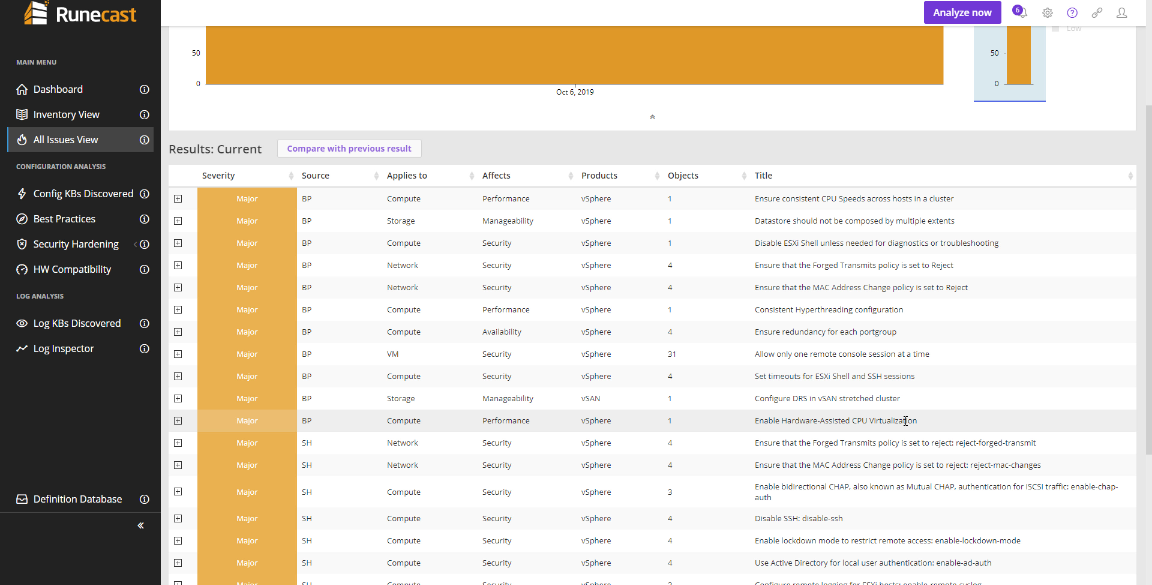Image resolution: width=1152 pixels, height=585 pixels.
Task: Click title Set timeouts for ESXi Shell and SSH
Action: (x=834, y=376)
